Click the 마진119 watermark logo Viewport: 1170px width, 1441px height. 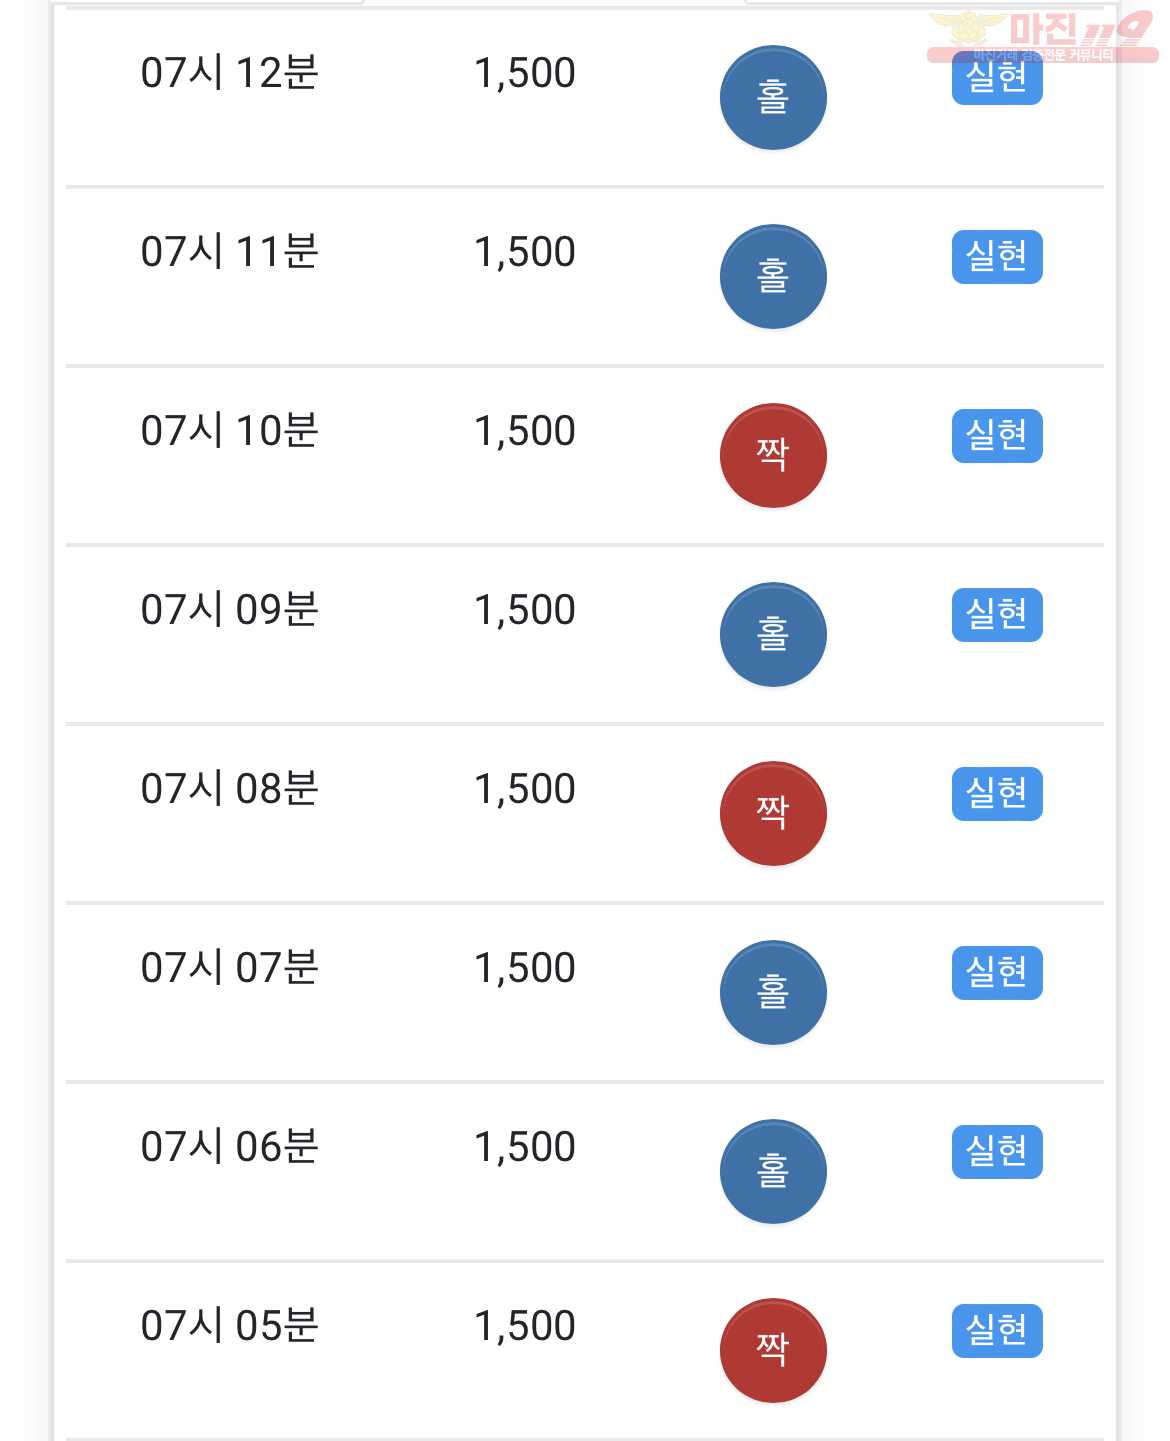click(1042, 36)
